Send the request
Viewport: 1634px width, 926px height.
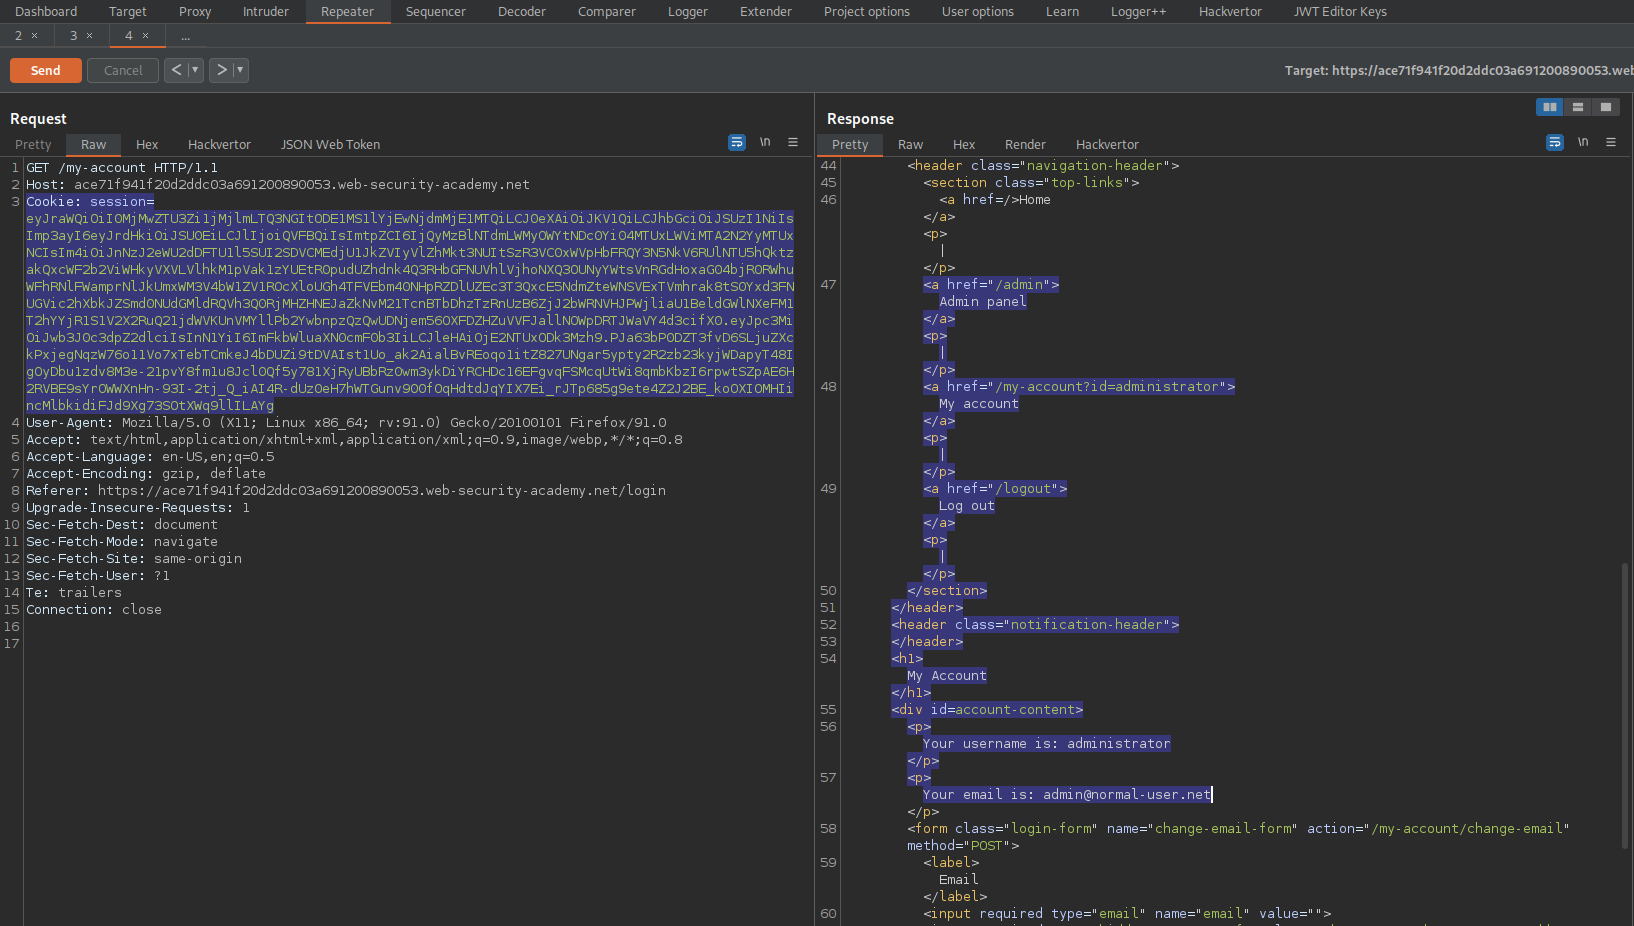point(46,70)
